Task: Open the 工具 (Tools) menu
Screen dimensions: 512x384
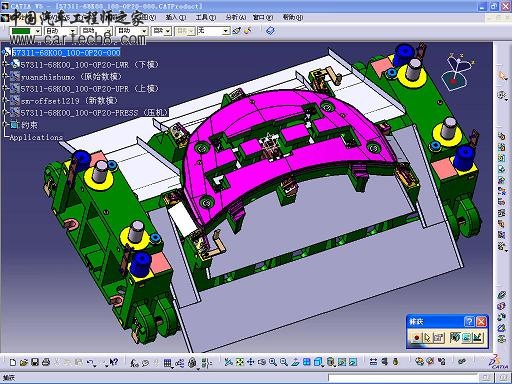Action: 206,17
